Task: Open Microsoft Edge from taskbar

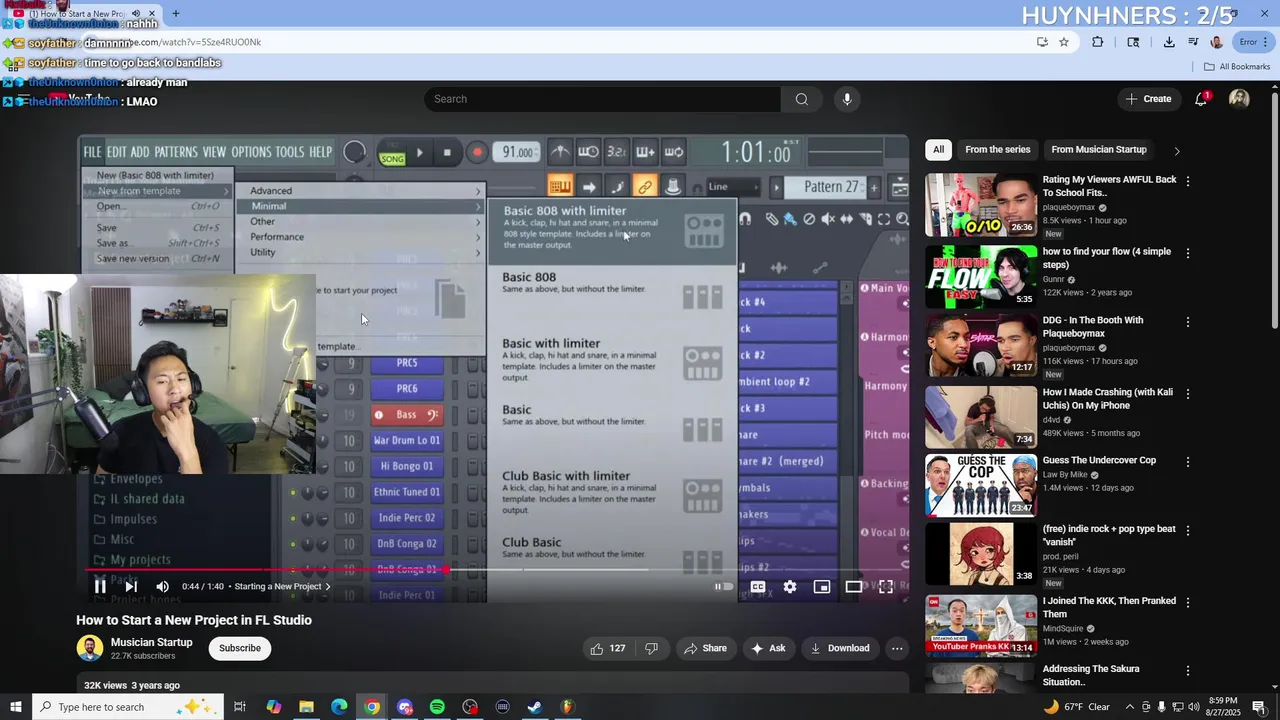Action: (x=339, y=707)
